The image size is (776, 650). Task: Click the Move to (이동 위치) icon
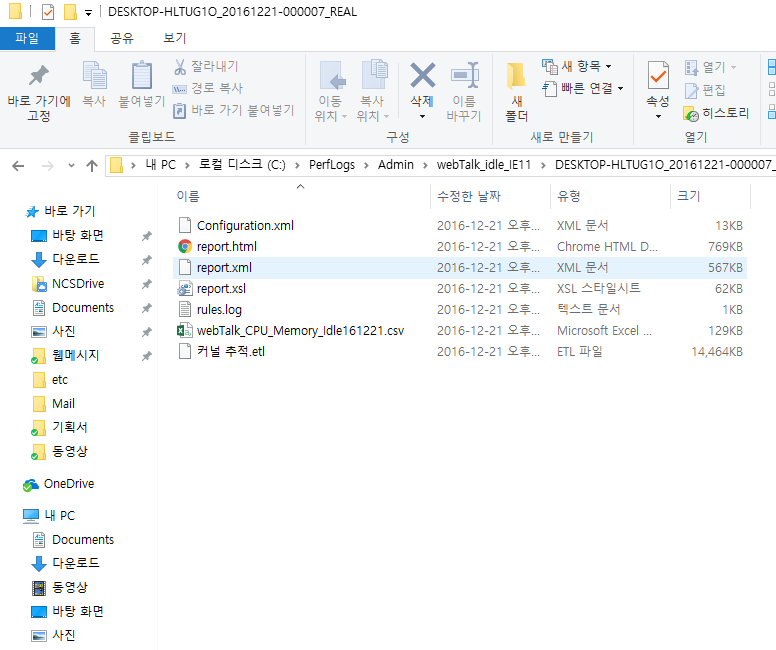coord(332,75)
